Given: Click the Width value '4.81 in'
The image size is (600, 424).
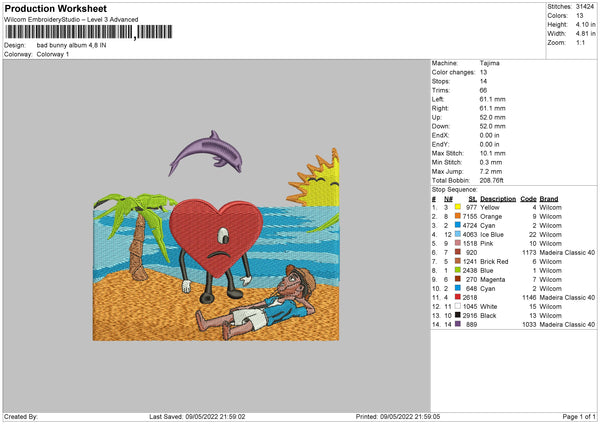Looking at the screenshot, I should pos(585,34).
